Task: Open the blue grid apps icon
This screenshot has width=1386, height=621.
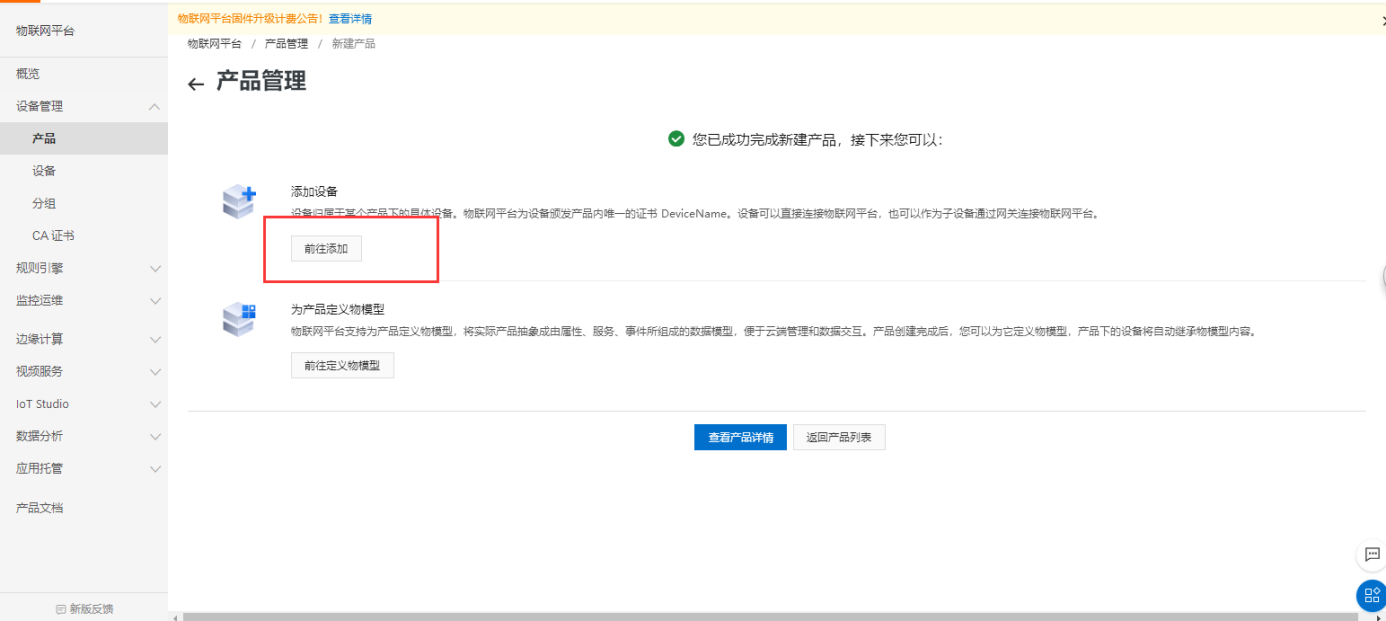Action: (1371, 595)
